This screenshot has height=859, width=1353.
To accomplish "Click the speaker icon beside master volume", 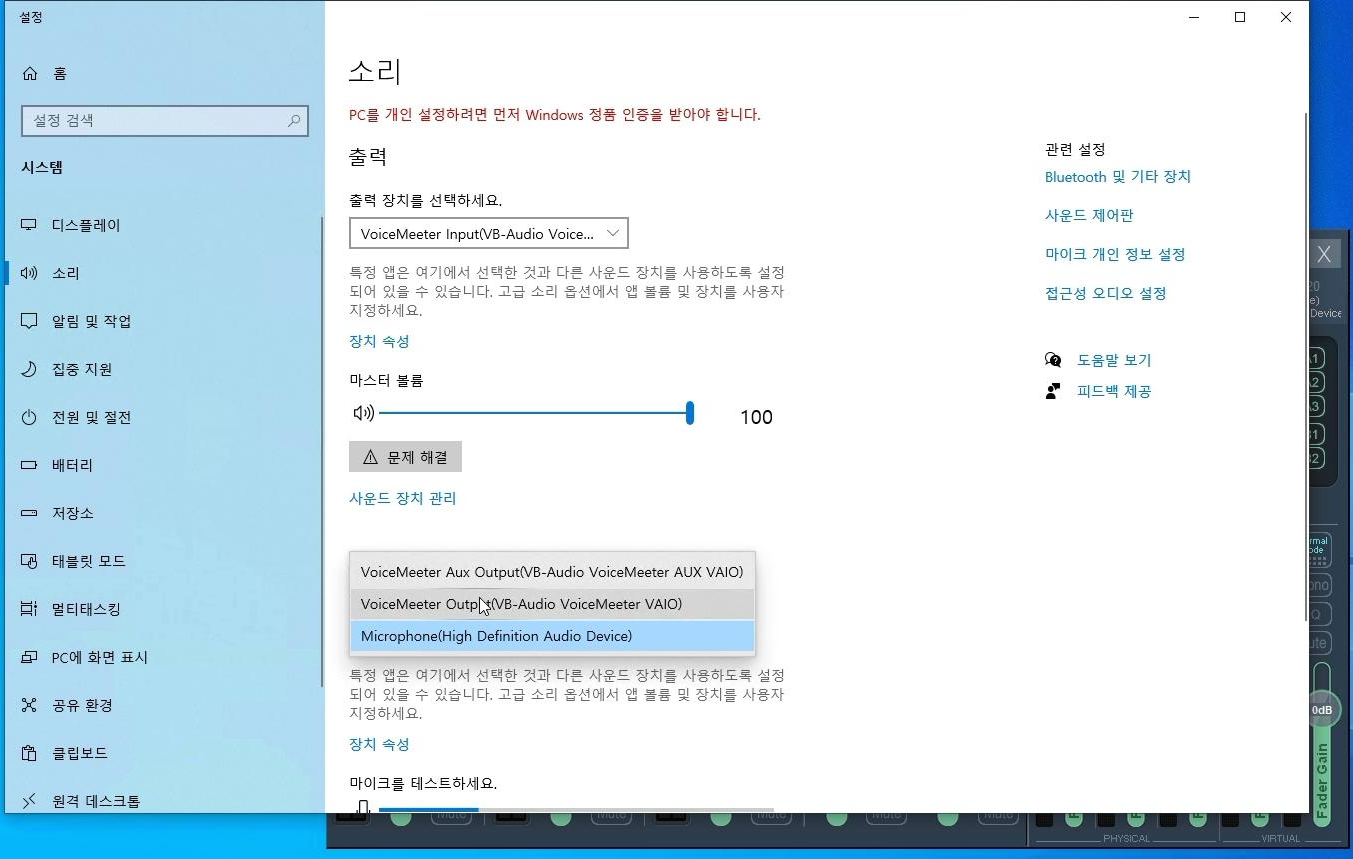I will [x=363, y=413].
